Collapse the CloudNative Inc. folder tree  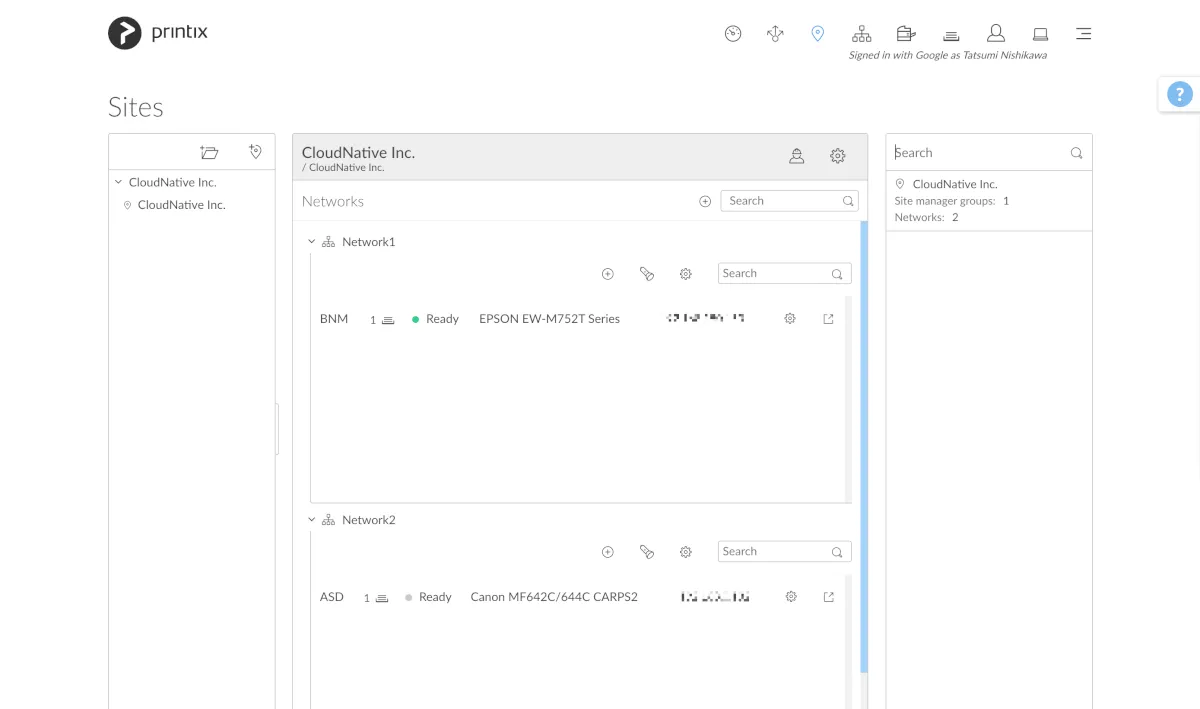[x=119, y=183]
